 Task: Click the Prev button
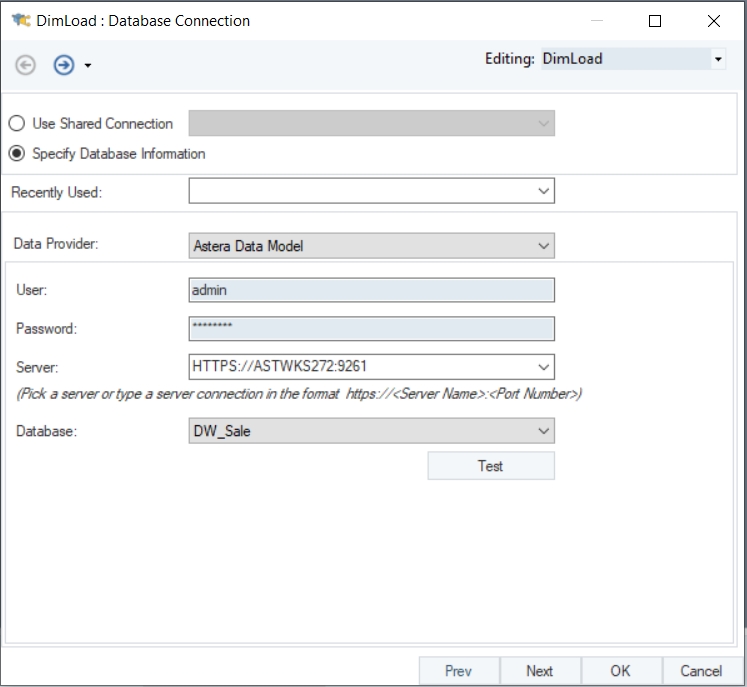[458, 671]
